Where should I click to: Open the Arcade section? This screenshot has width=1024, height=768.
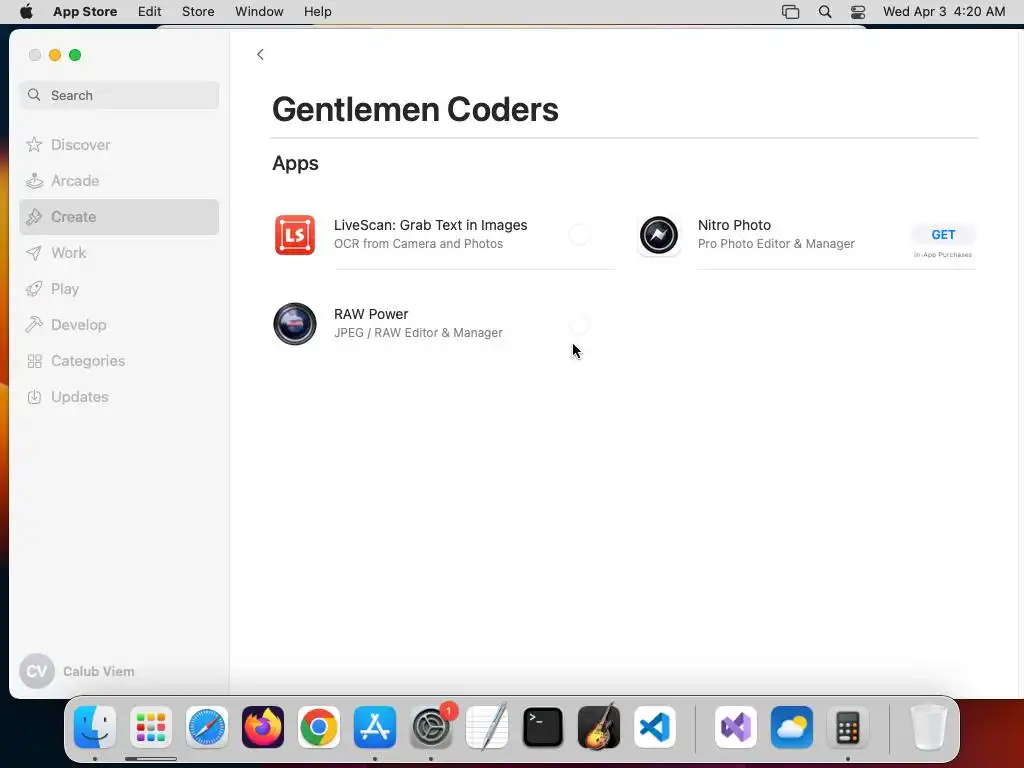[x=119, y=181]
